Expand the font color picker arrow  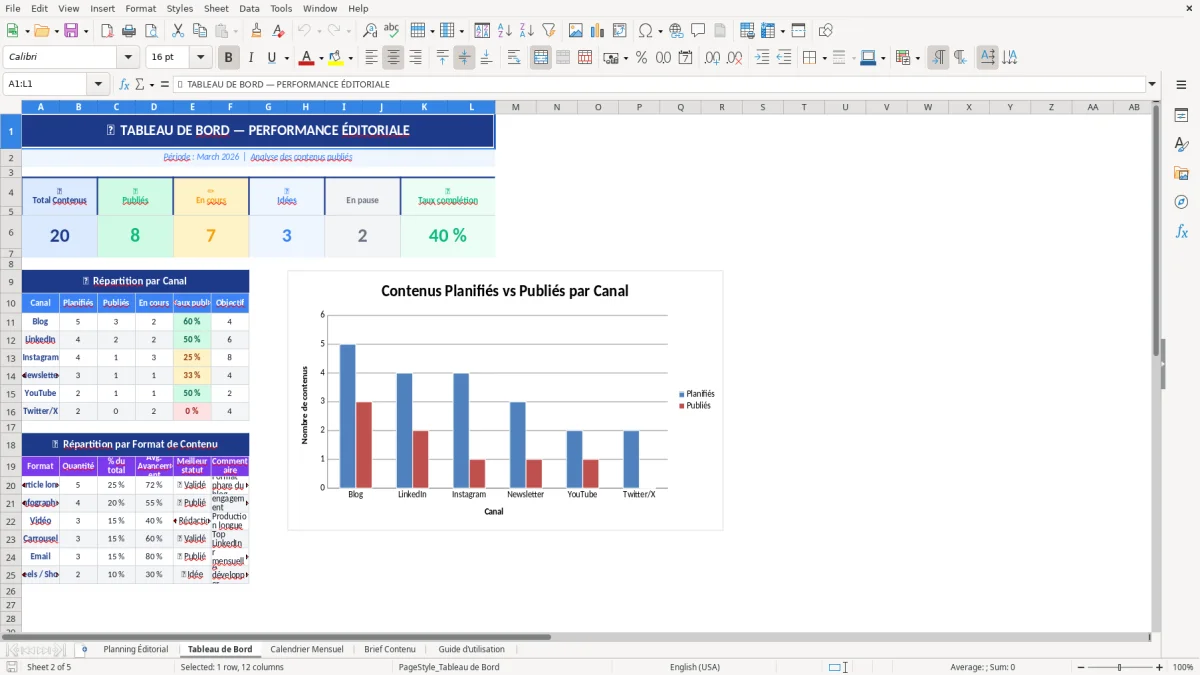click(320, 57)
